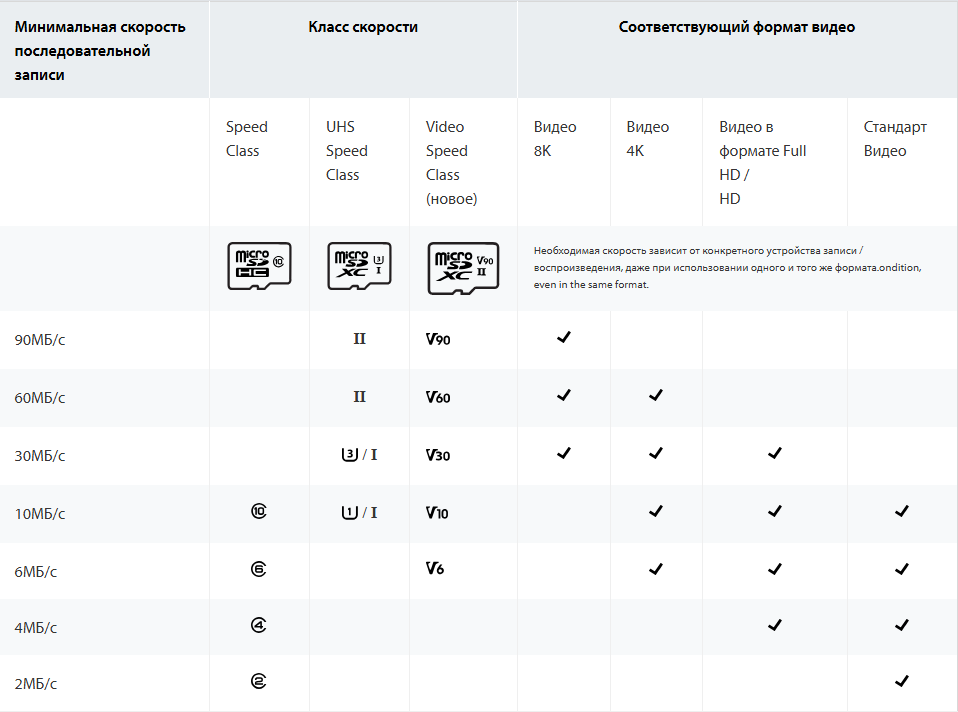Click the microSD XC U3 card icon
958x712 pixels.
(359, 266)
